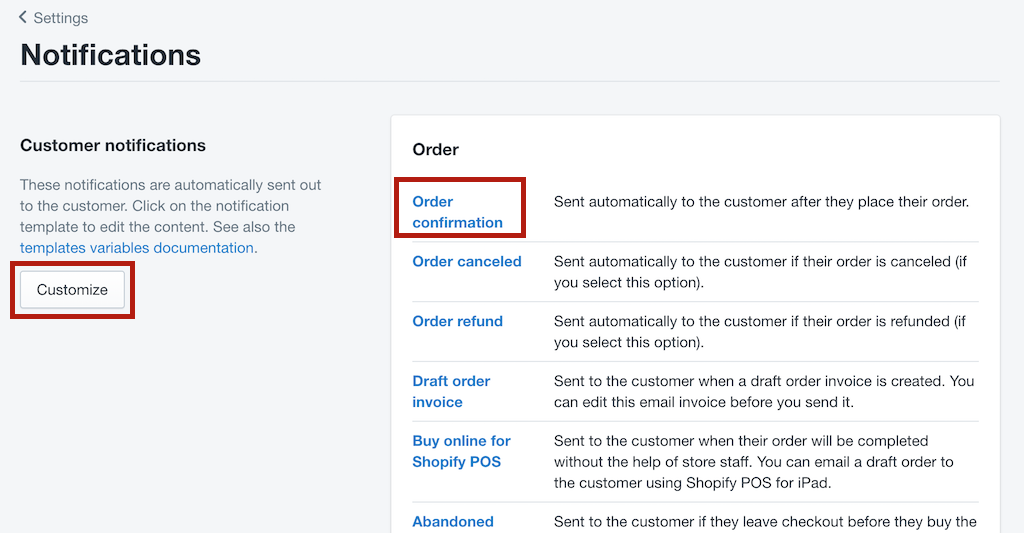Open the Draft order invoice template
1024x533 pixels.
point(451,391)
